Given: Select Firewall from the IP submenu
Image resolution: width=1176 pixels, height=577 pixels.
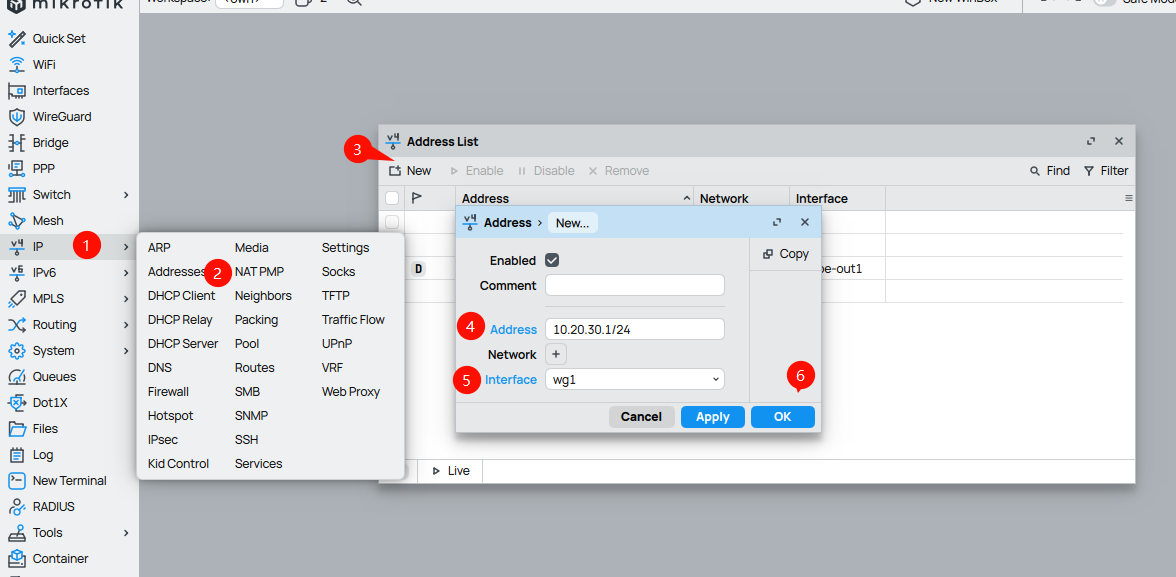Looking at the screenshot, I should click(x=168, y=392).
